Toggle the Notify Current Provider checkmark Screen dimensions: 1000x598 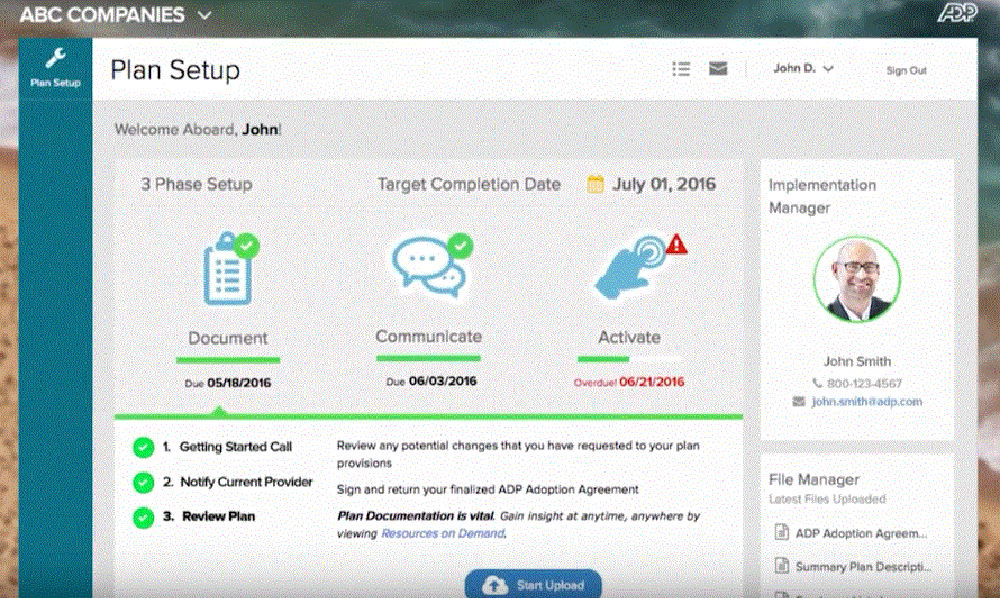point(143,482)
